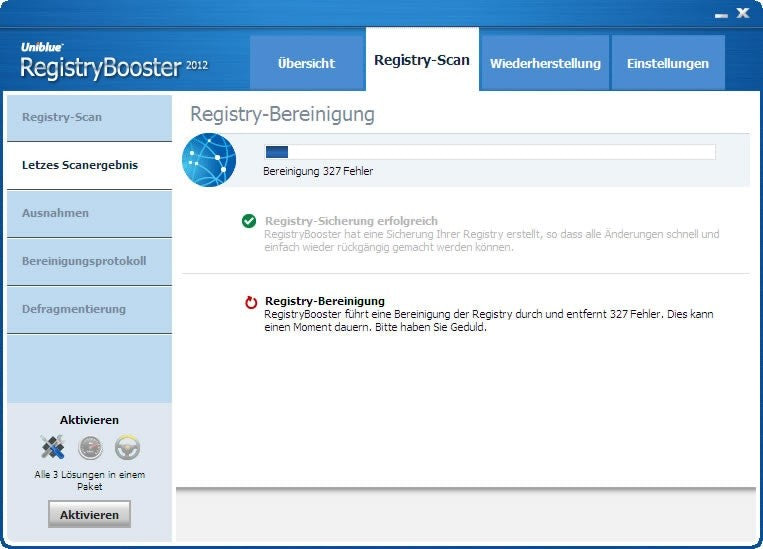The width and height of the screenshot is (763, 549).
Task: Close the RegistryBooster window
Action: click(x=743, y=13)
